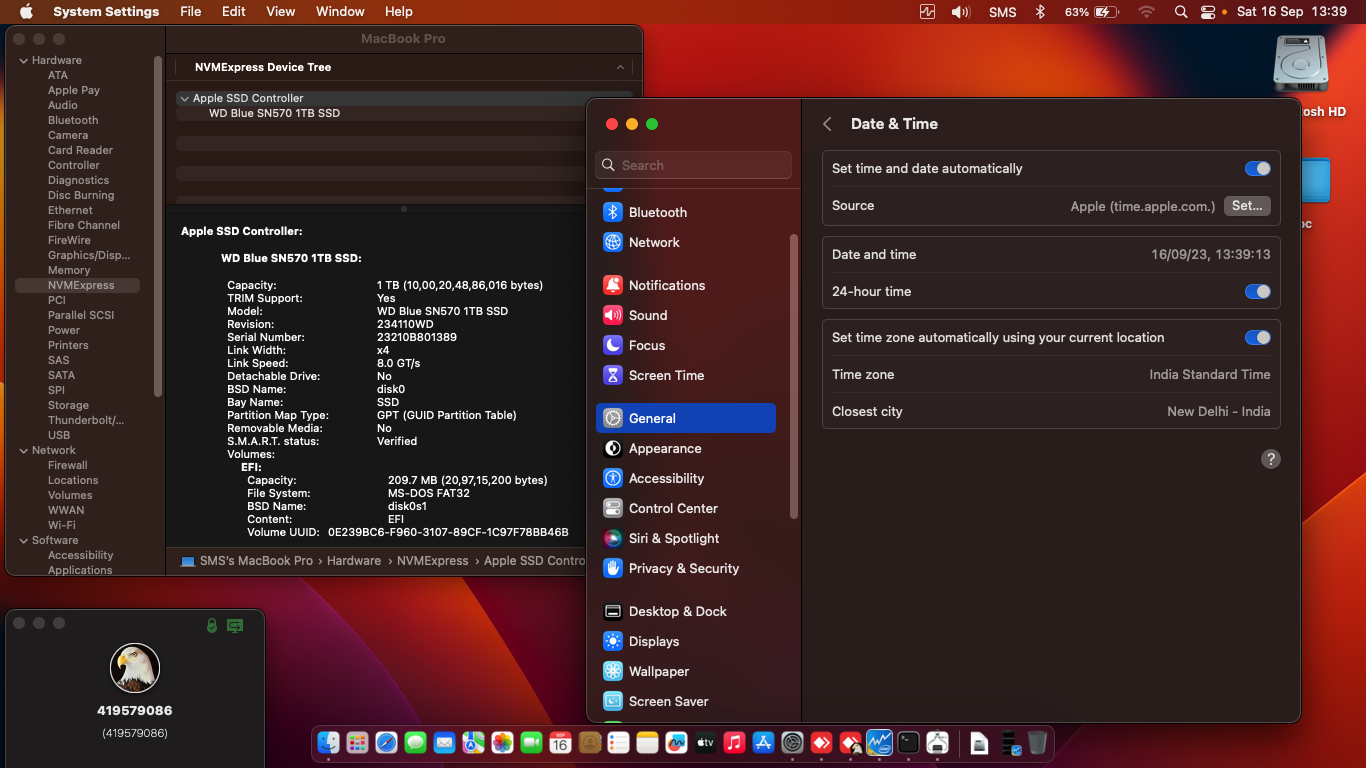Screen dimensions: 1366x768
Task: Select Storage in System Information sidebar
Action: 68,405
